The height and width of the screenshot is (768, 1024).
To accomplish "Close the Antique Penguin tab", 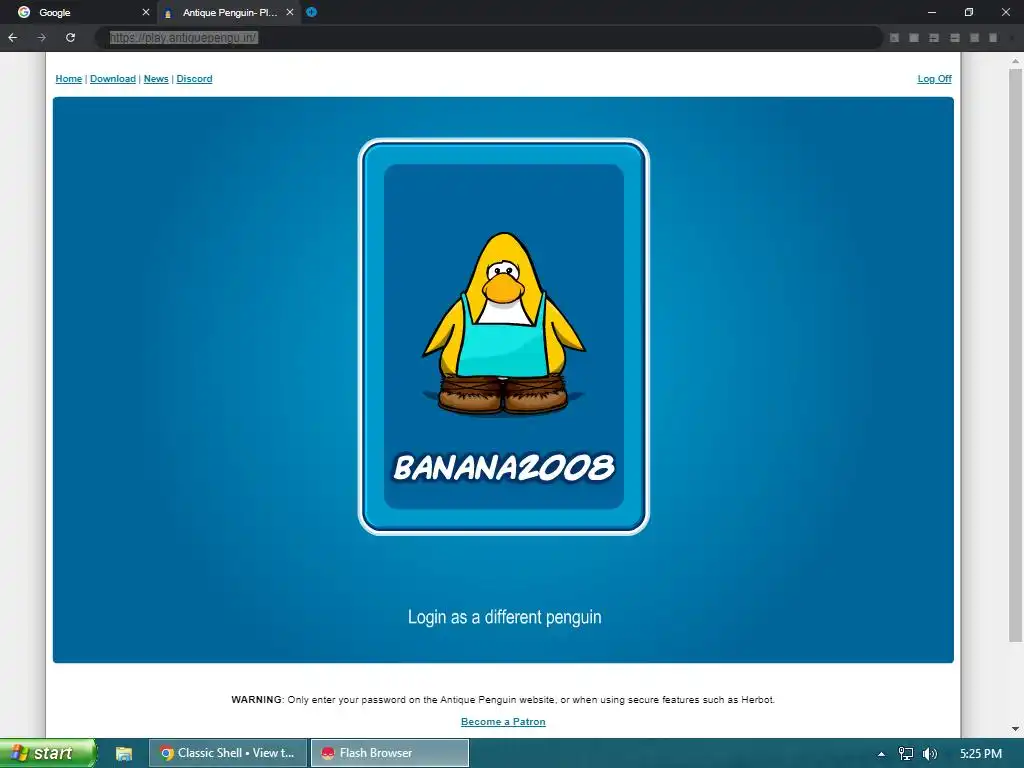I will tap(290, 12).
